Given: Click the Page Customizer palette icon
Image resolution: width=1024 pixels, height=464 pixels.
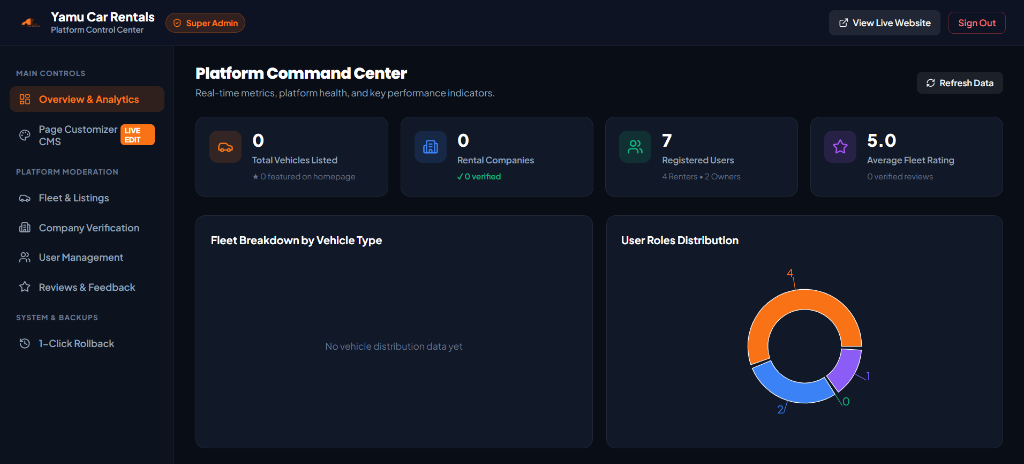Looking at the screenshot, I should (x=25, y=135).
